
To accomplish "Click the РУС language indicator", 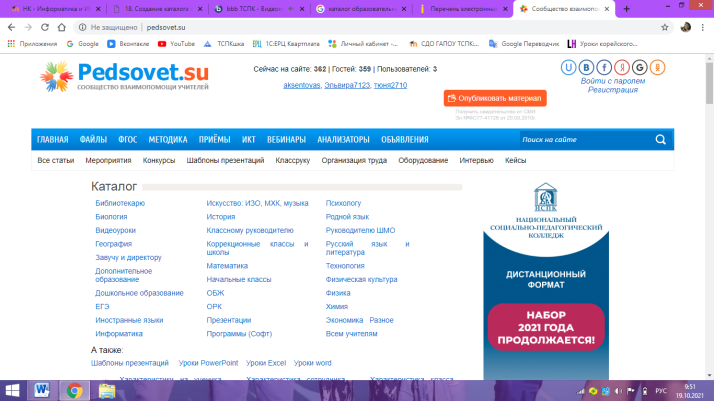I will pos(661,391).
